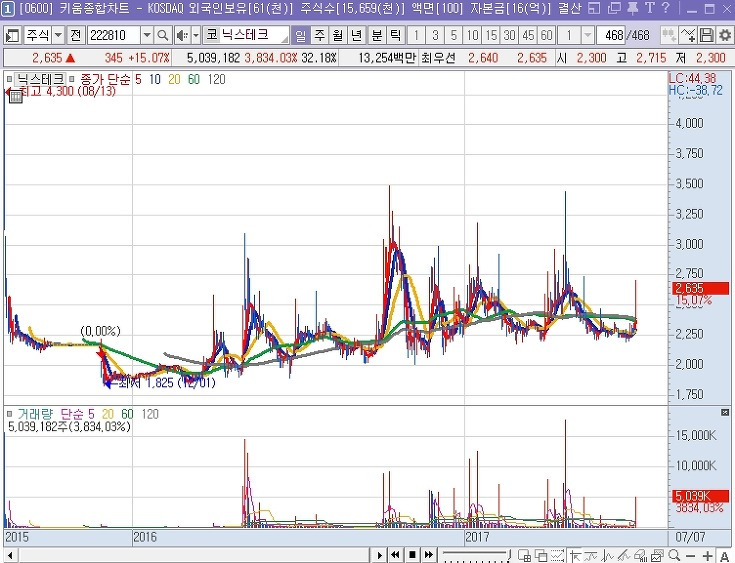
Task: Toggle the small box before 거래량 legend
Action: [x=9, y=414]
